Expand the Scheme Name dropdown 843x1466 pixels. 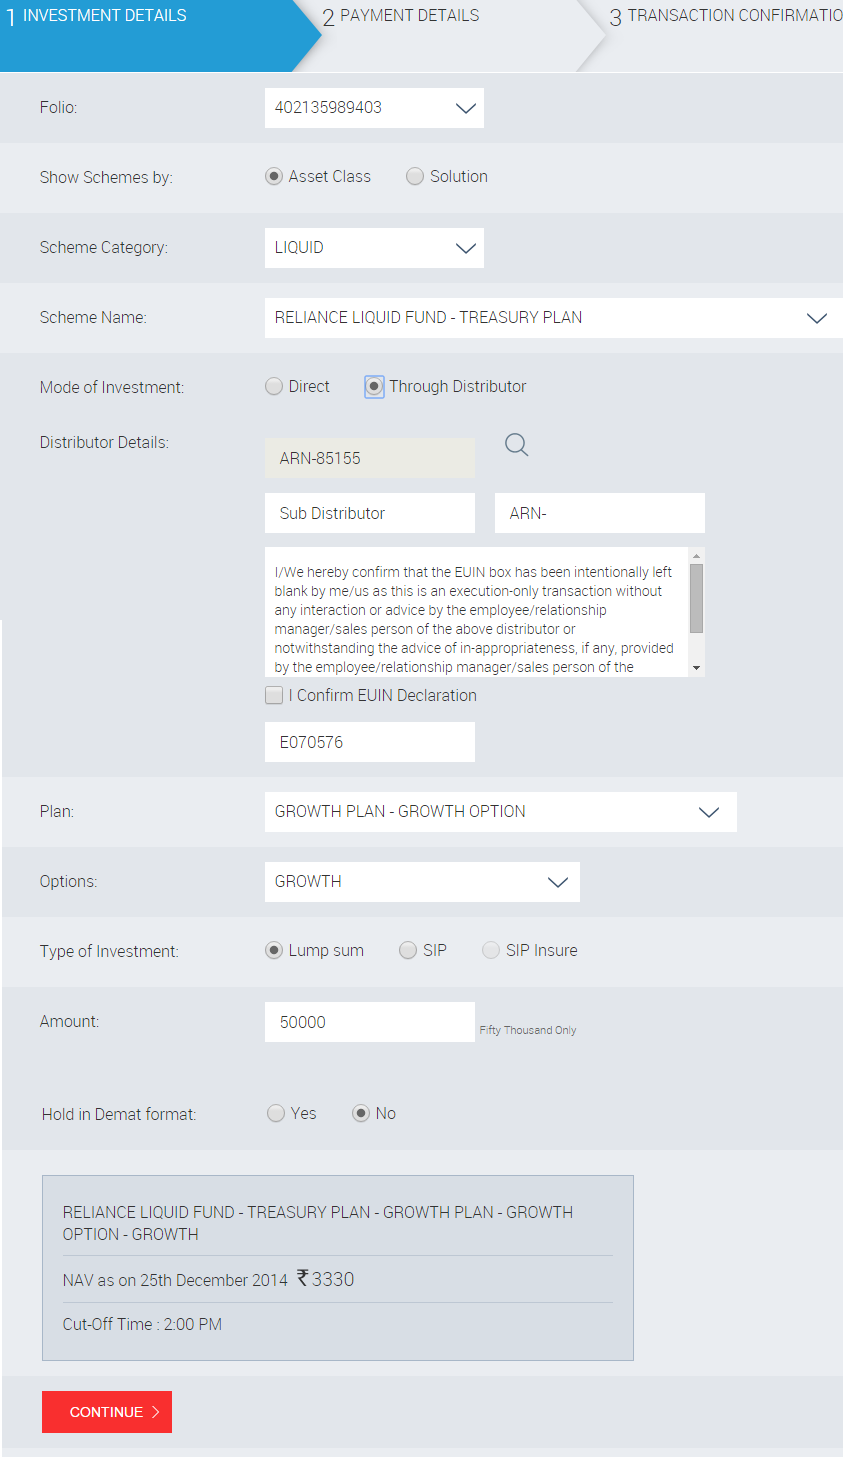point(554,318)
